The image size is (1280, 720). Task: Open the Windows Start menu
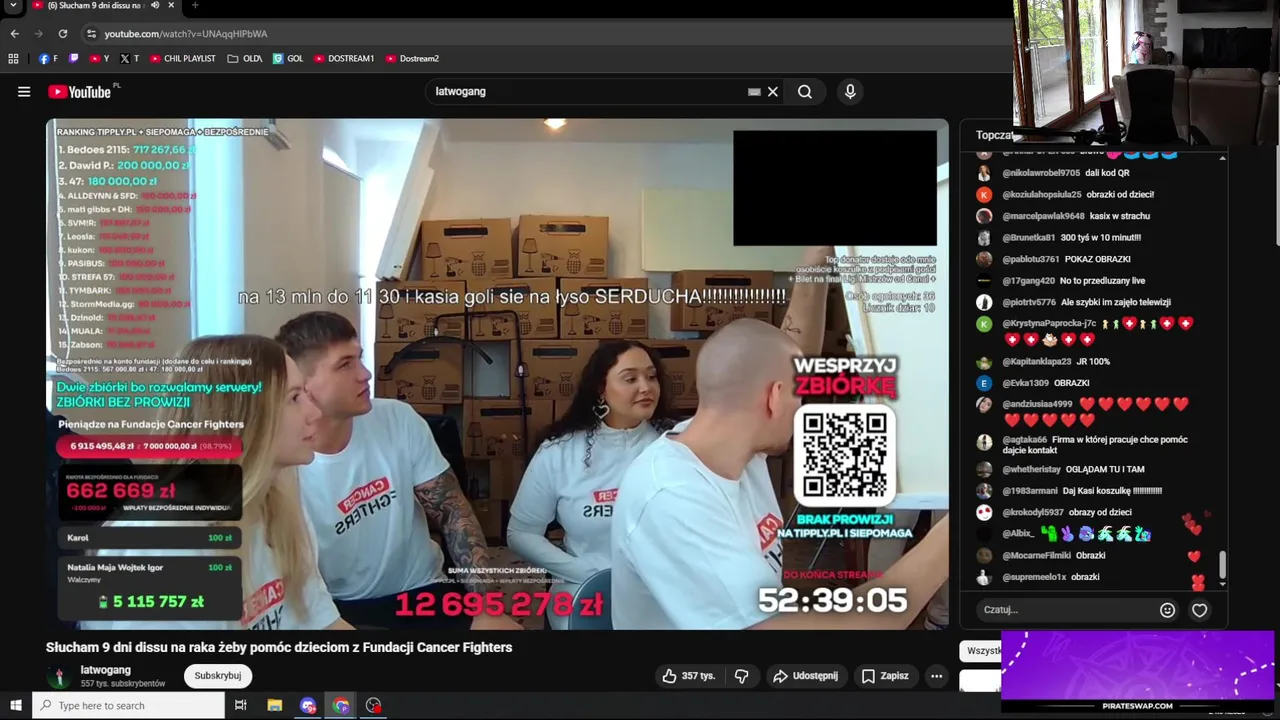(x=15, y=706)
